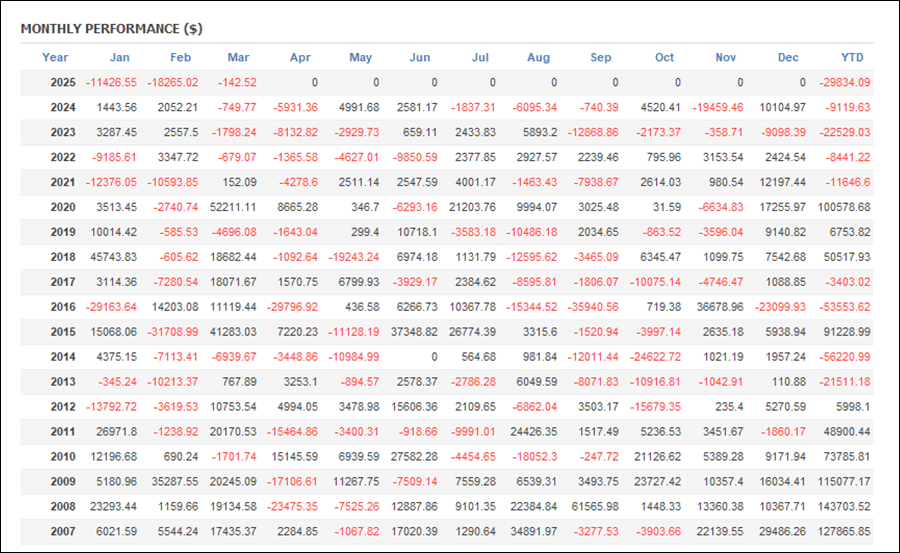Select the 2025 YTD value -29834.09
Screen dimensions: 900x553
844,83
